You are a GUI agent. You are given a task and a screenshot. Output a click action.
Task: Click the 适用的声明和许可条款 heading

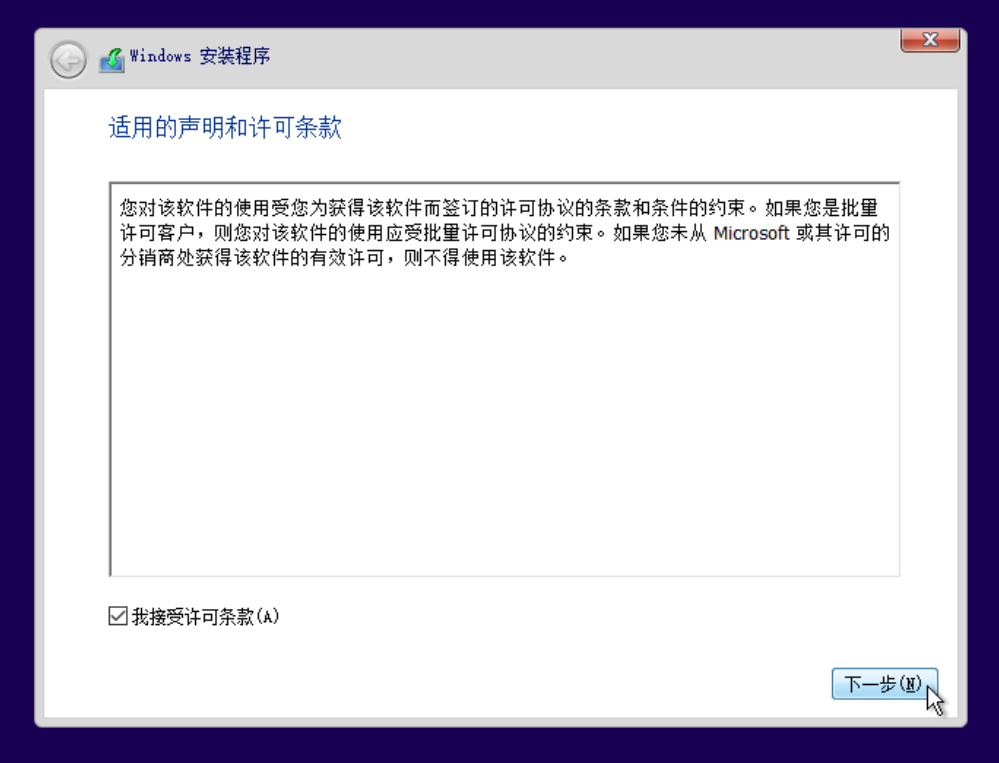[226, 127]
